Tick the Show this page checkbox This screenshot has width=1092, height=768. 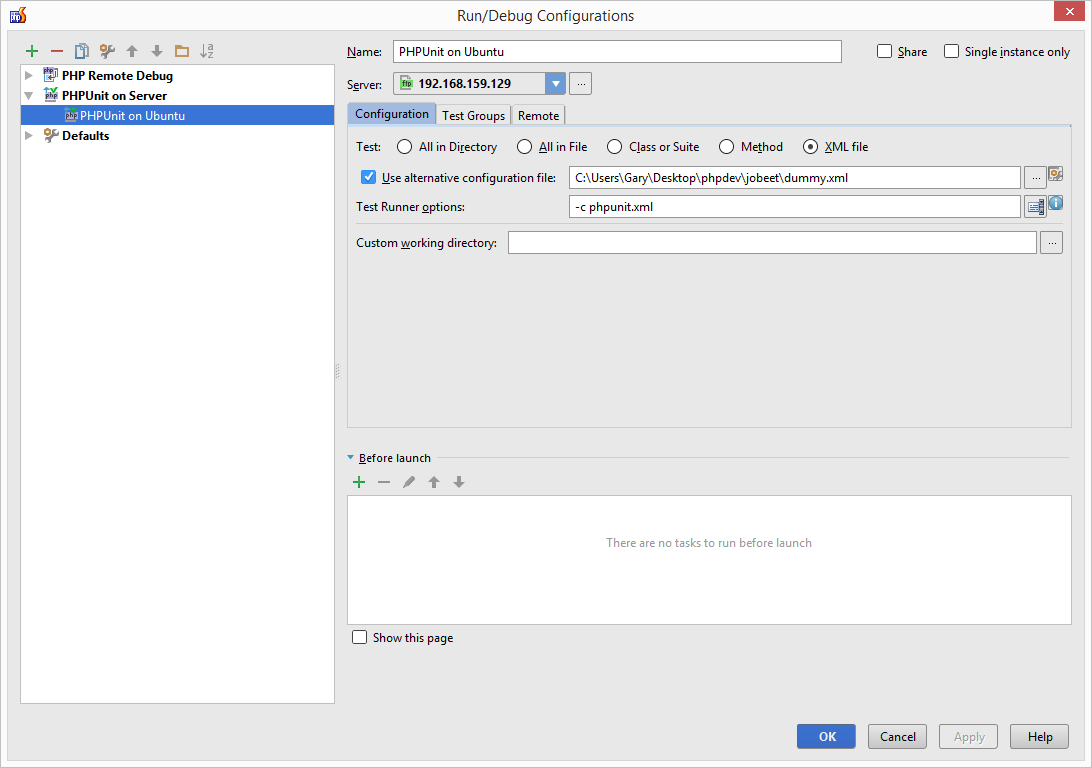[x=359, y=637]
